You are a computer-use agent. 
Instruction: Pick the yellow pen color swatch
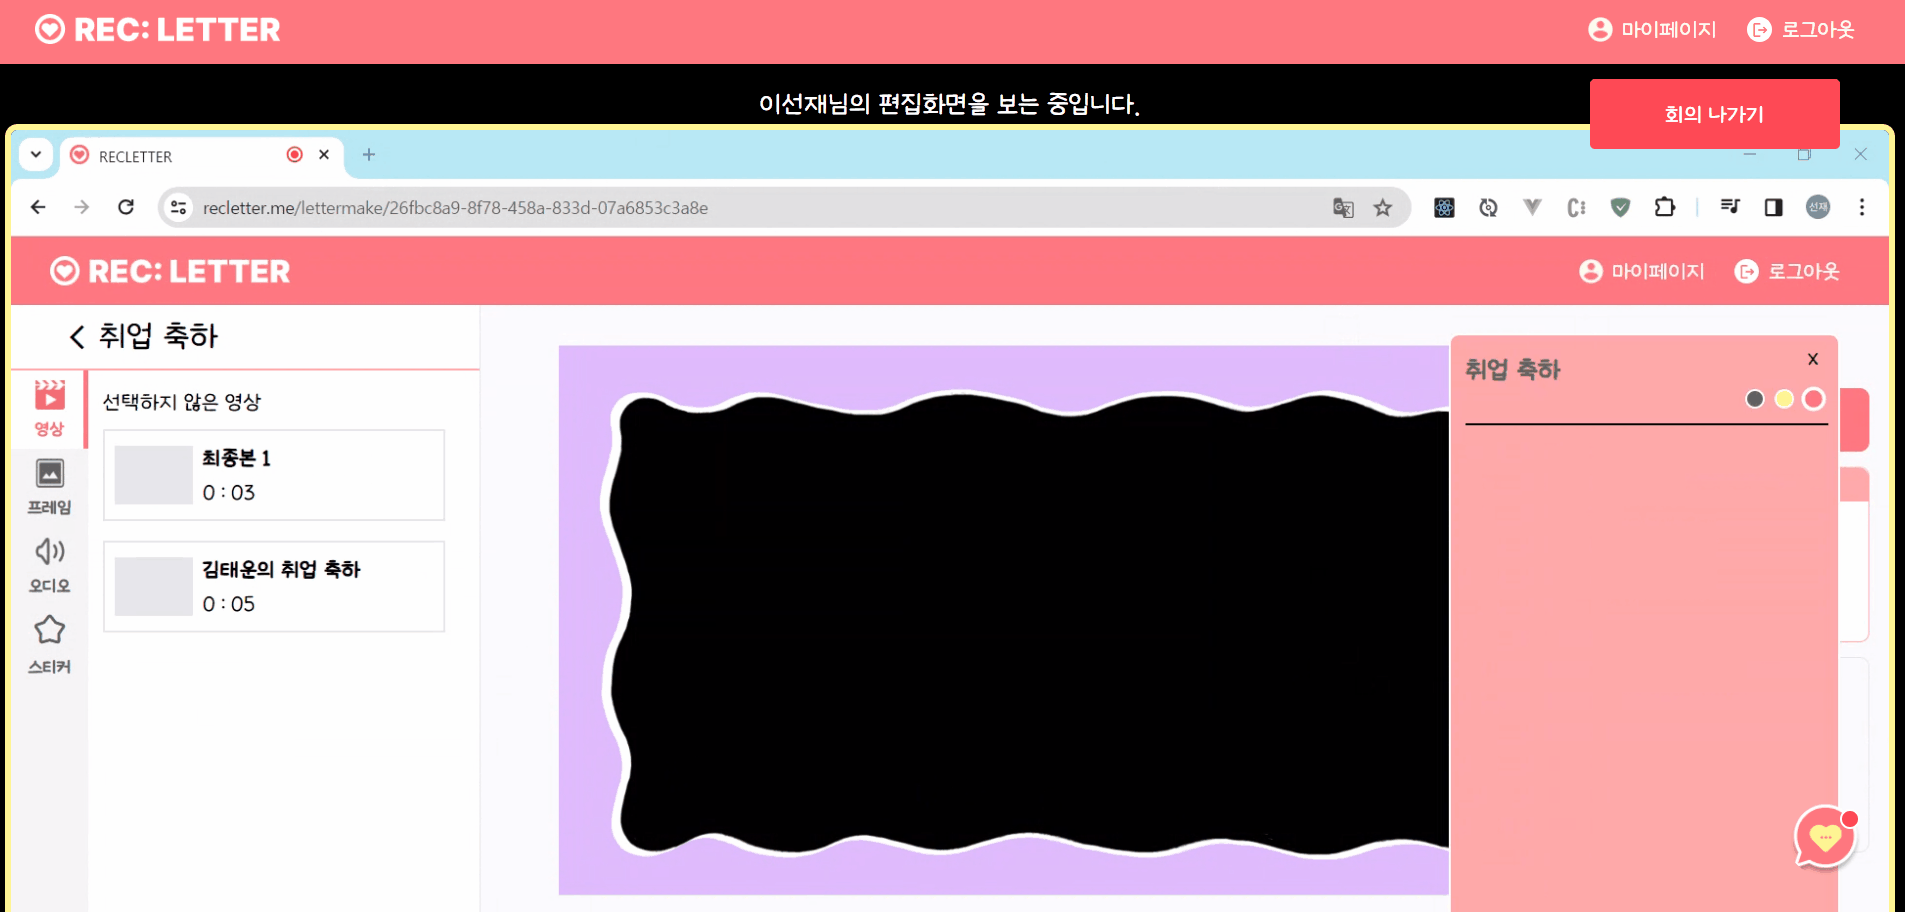click(1783, 399)
